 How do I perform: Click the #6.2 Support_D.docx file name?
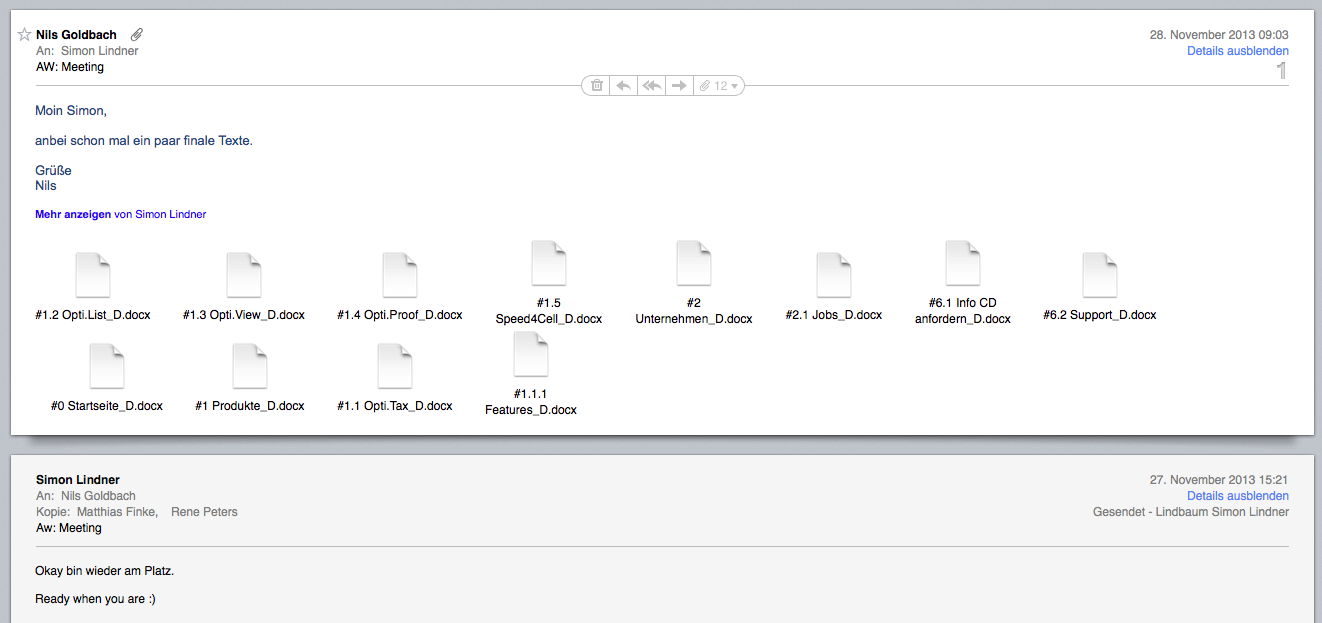(1100, 315)
